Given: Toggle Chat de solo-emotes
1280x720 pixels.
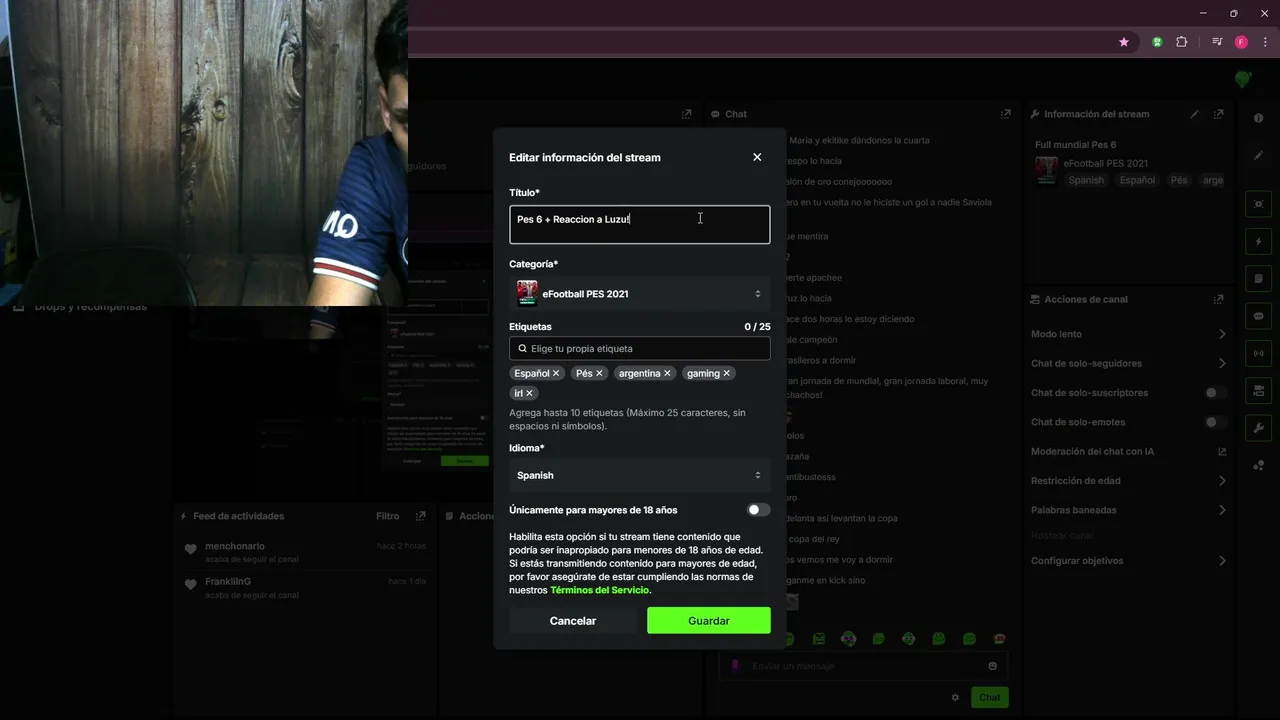Looking at the screenshot, I should pos(1215,422).
